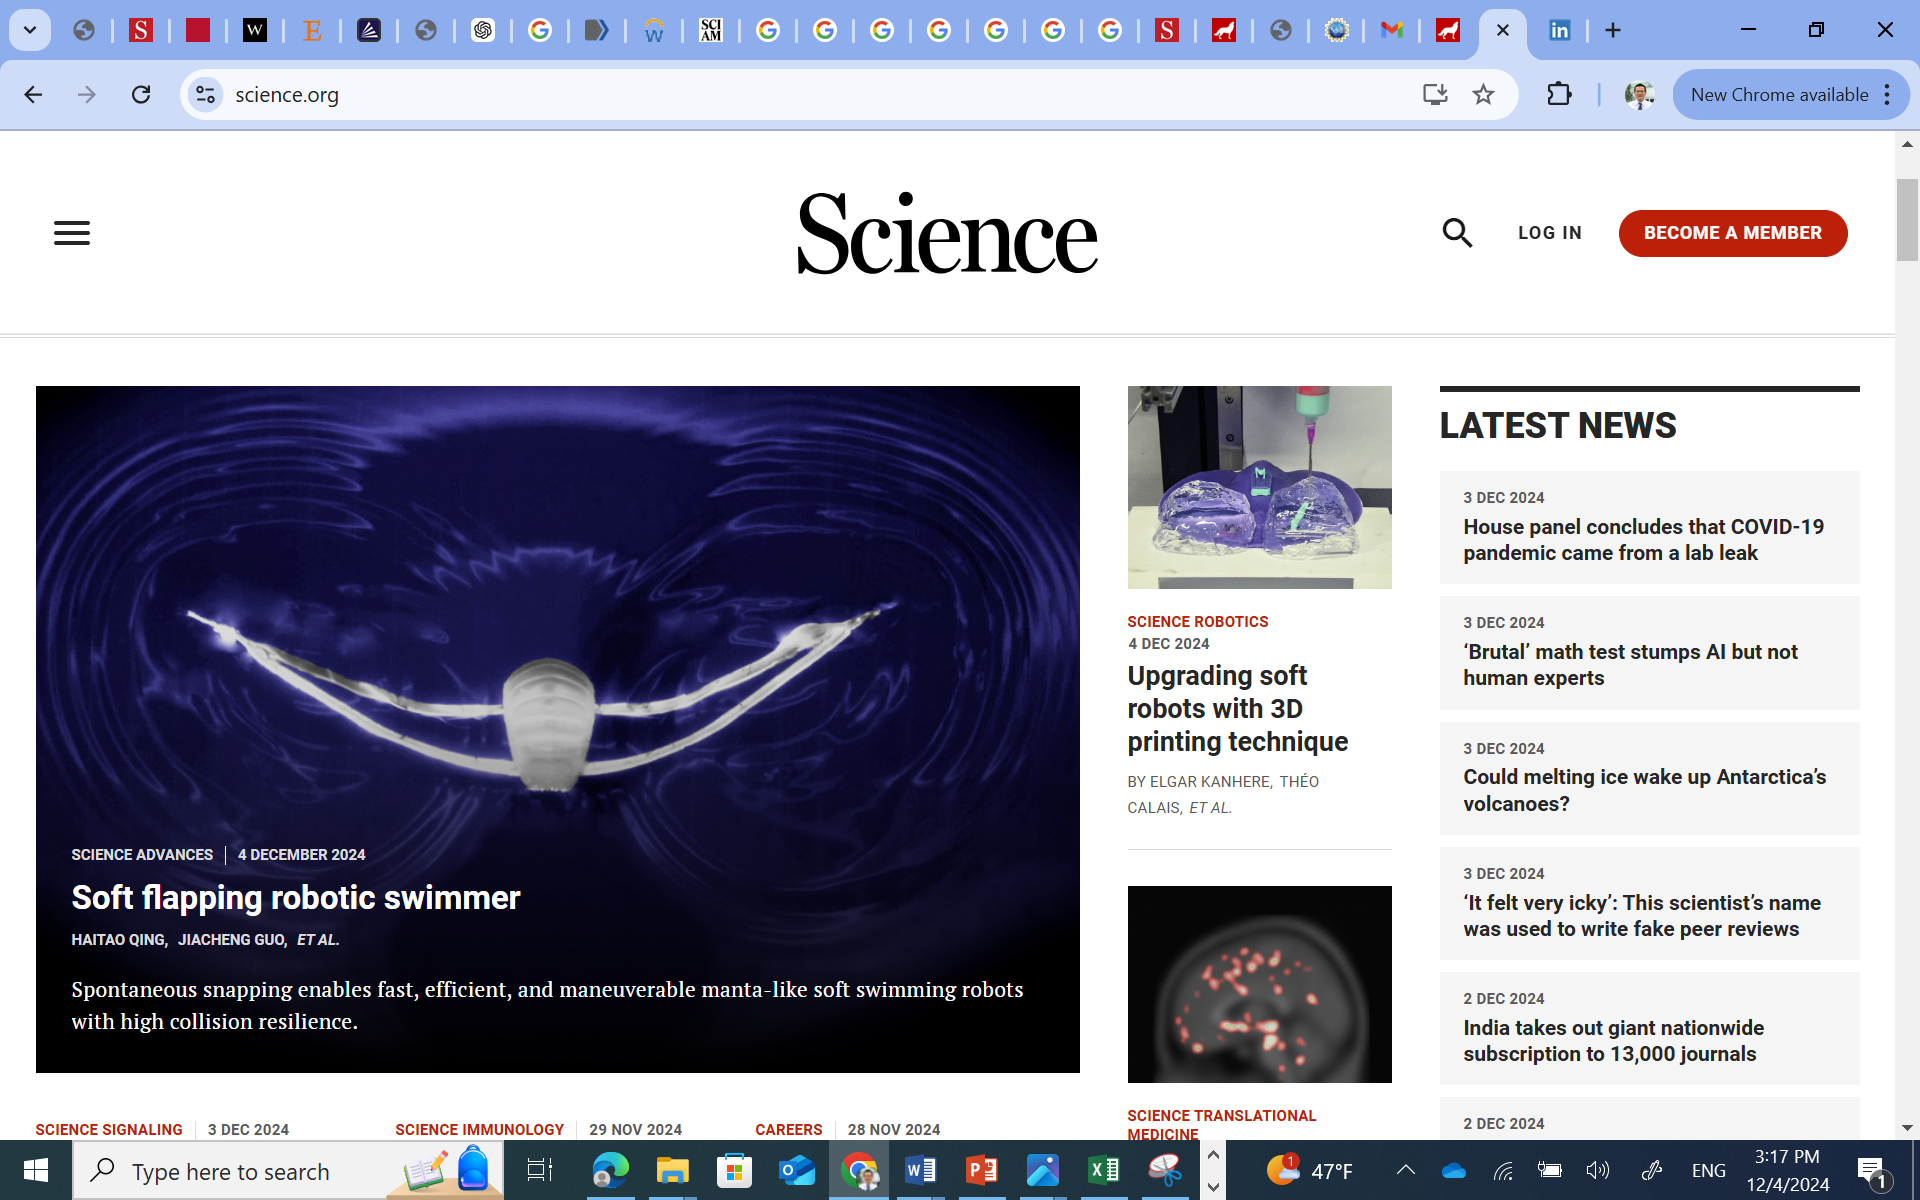Open House panel COVID-19 lab leak news

coord(1643,540)
